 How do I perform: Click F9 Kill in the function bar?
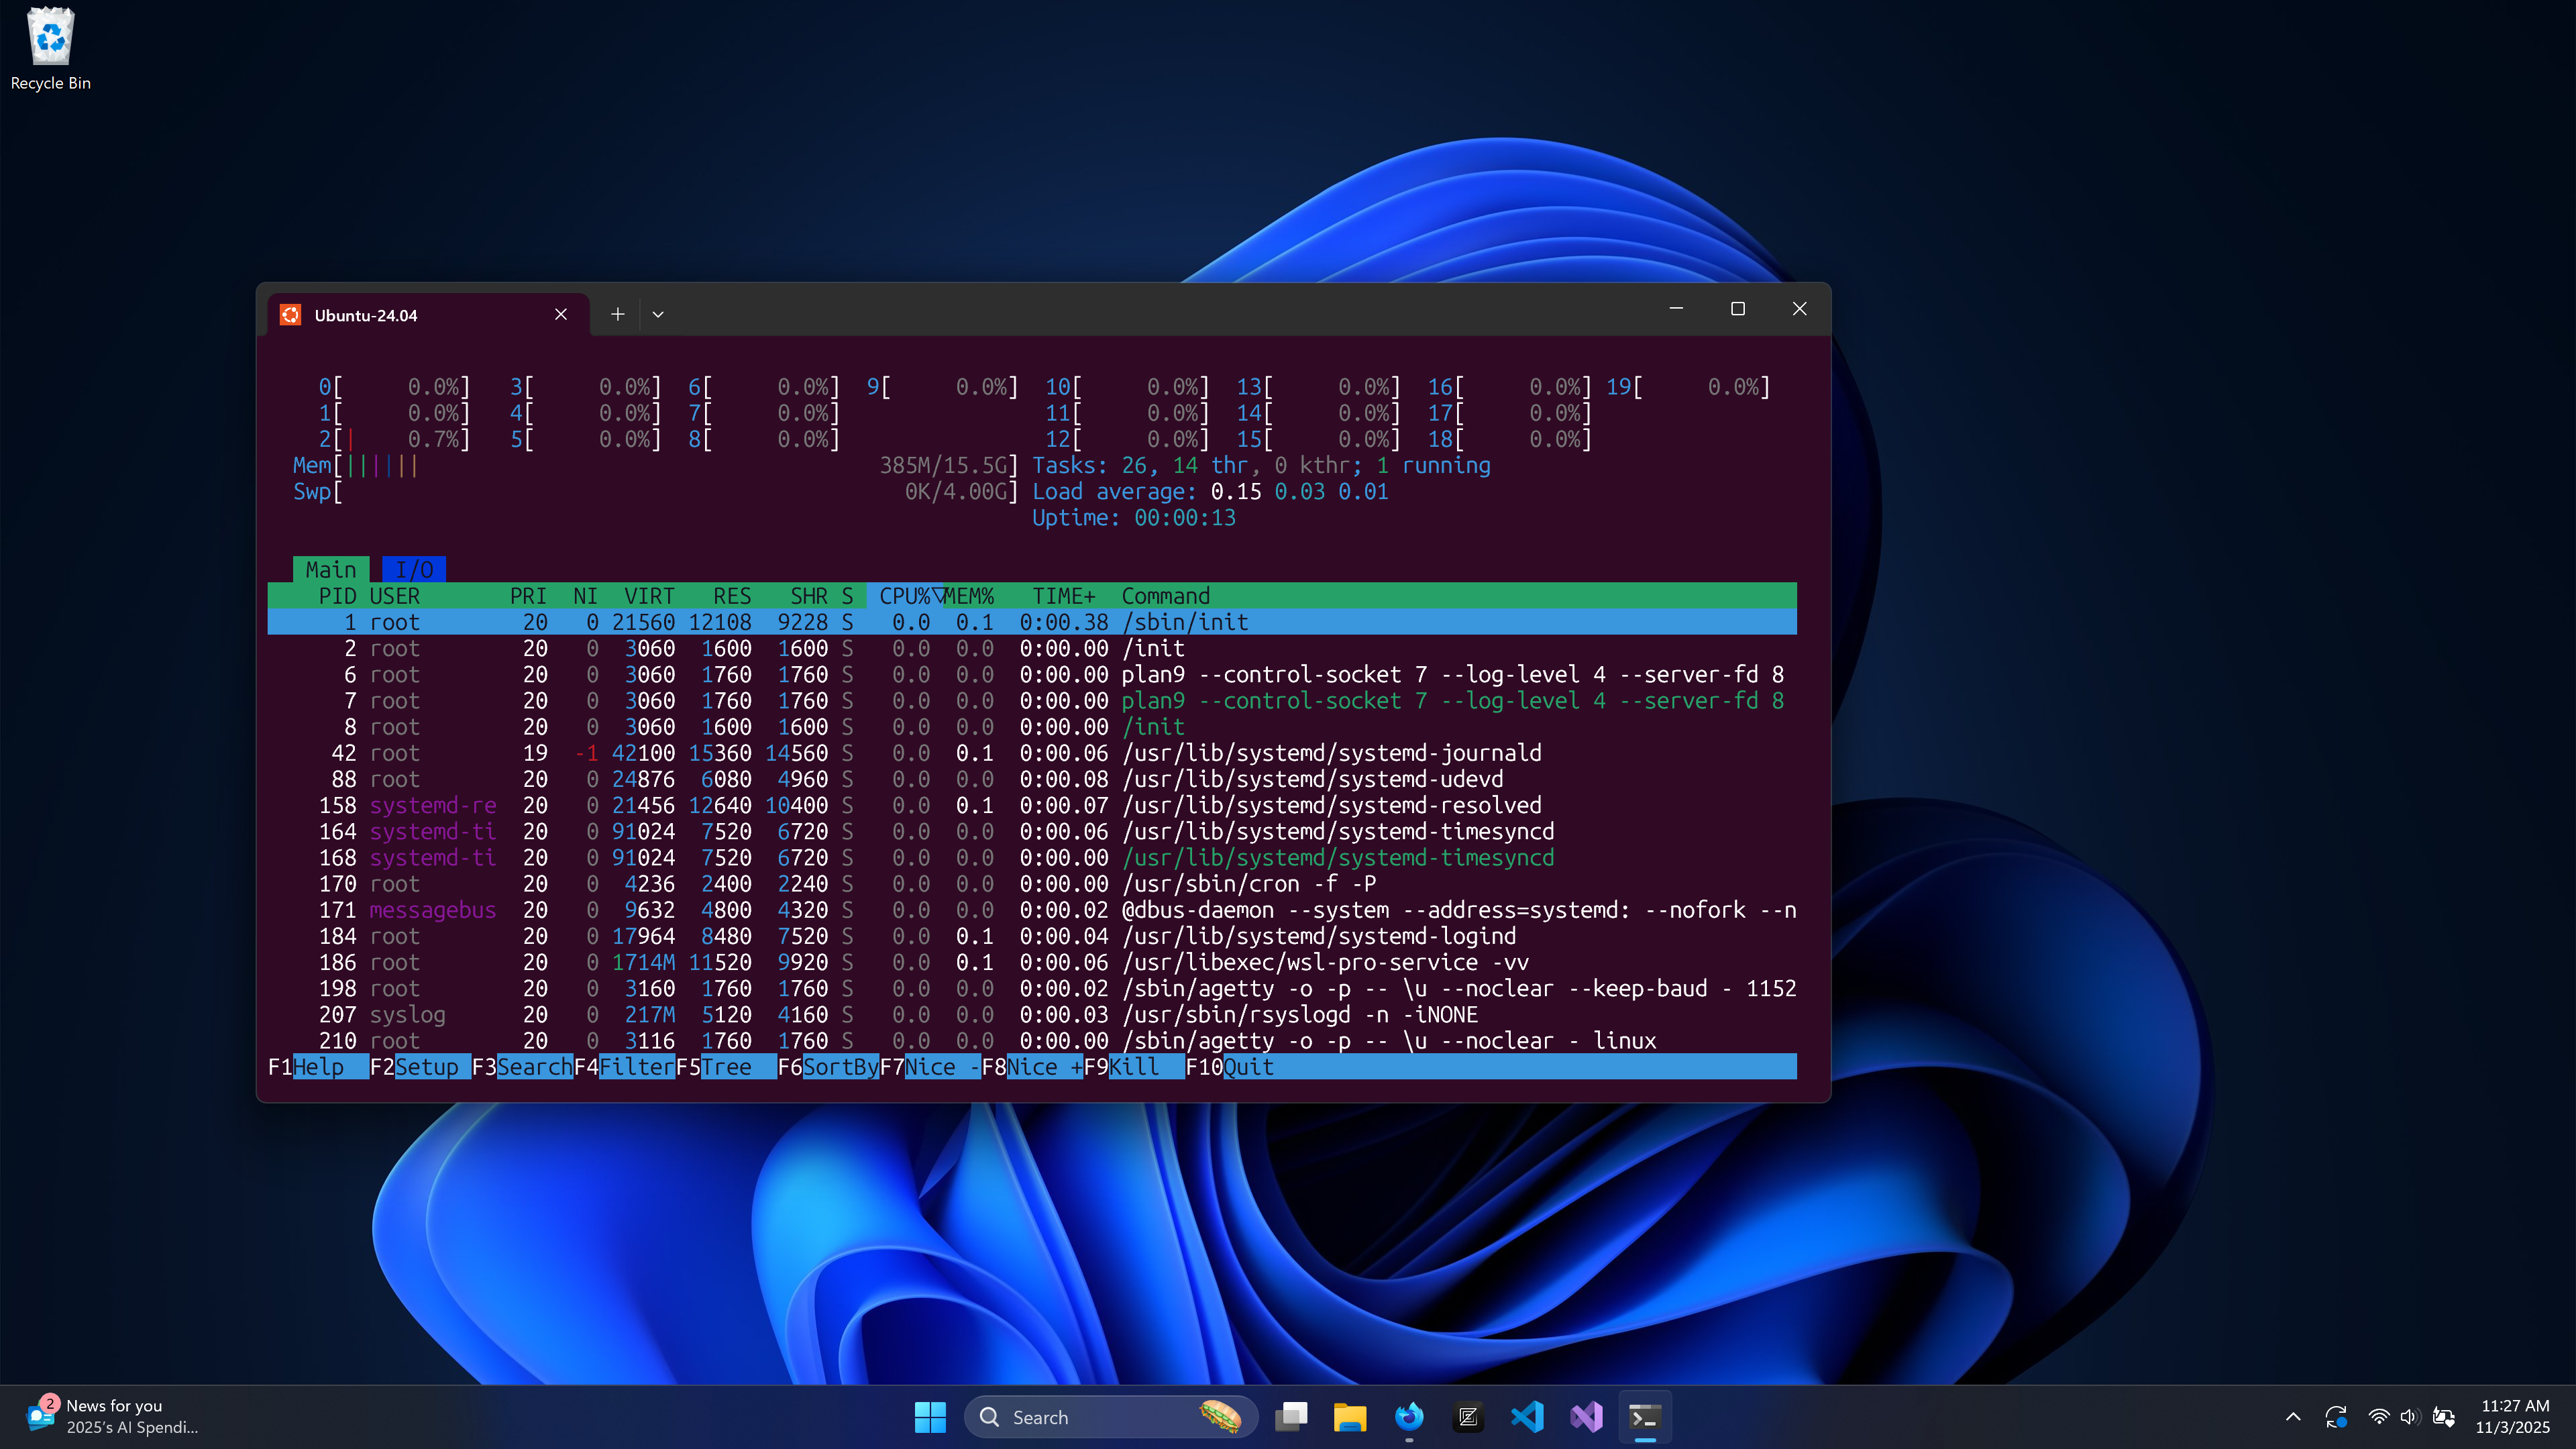tap(1134, 1067)
